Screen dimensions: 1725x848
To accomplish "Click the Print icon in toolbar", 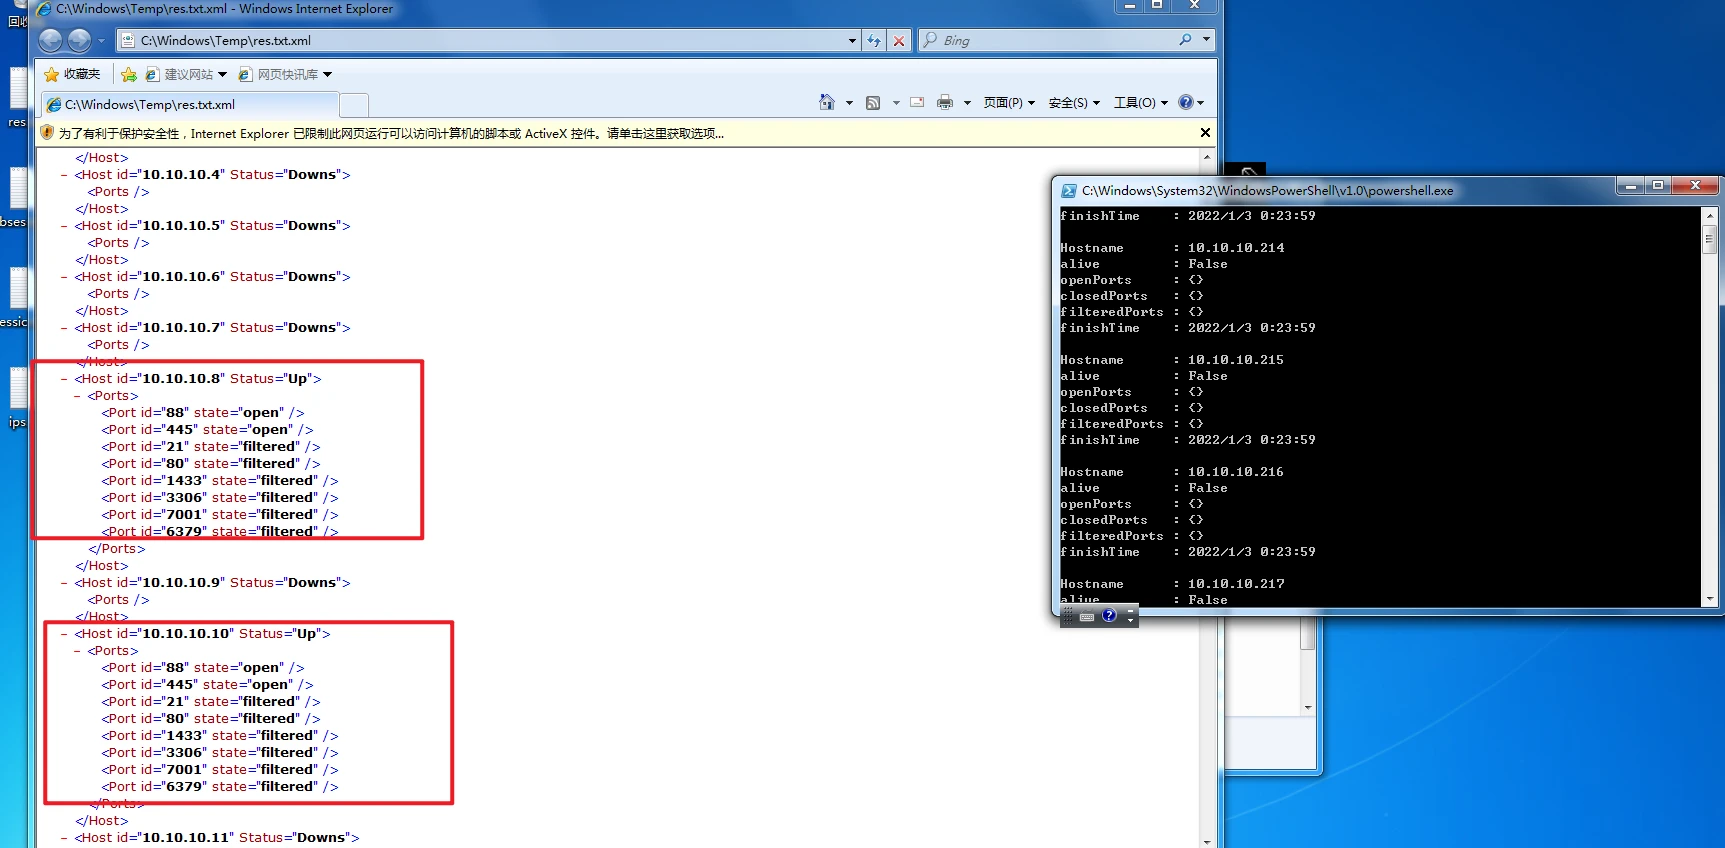I will tap(944, 103).
